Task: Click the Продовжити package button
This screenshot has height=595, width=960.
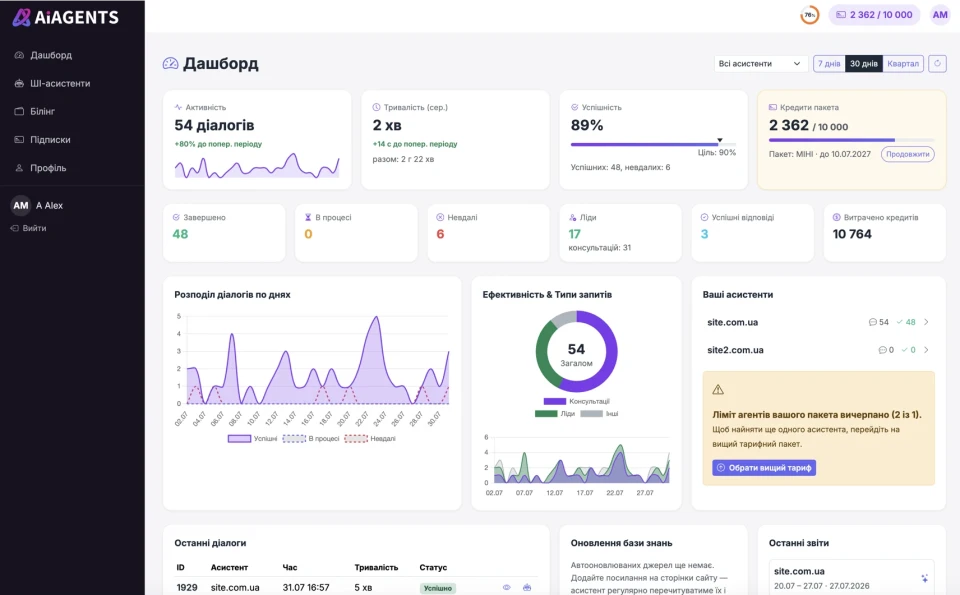Action: pos(907,154)
